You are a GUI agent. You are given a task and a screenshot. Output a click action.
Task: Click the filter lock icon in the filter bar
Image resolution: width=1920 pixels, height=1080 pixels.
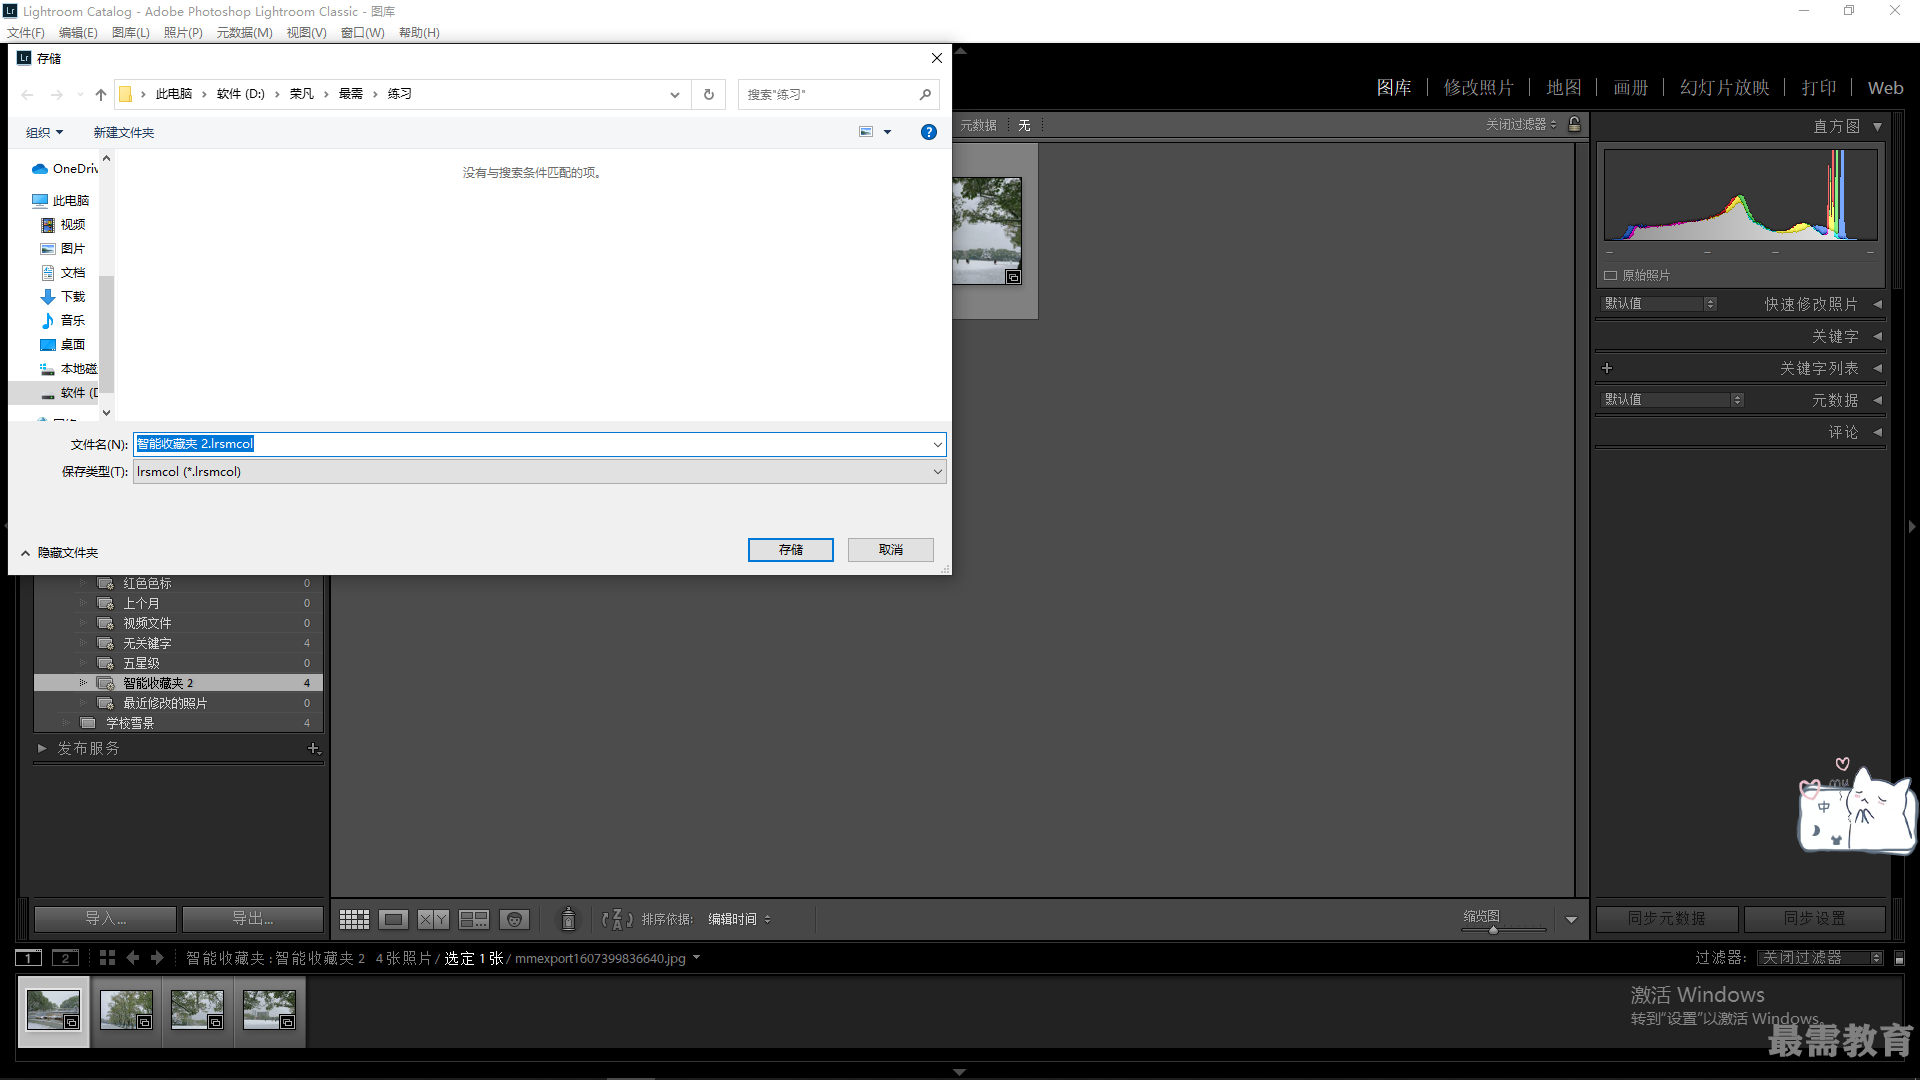tap(1575, 124)
